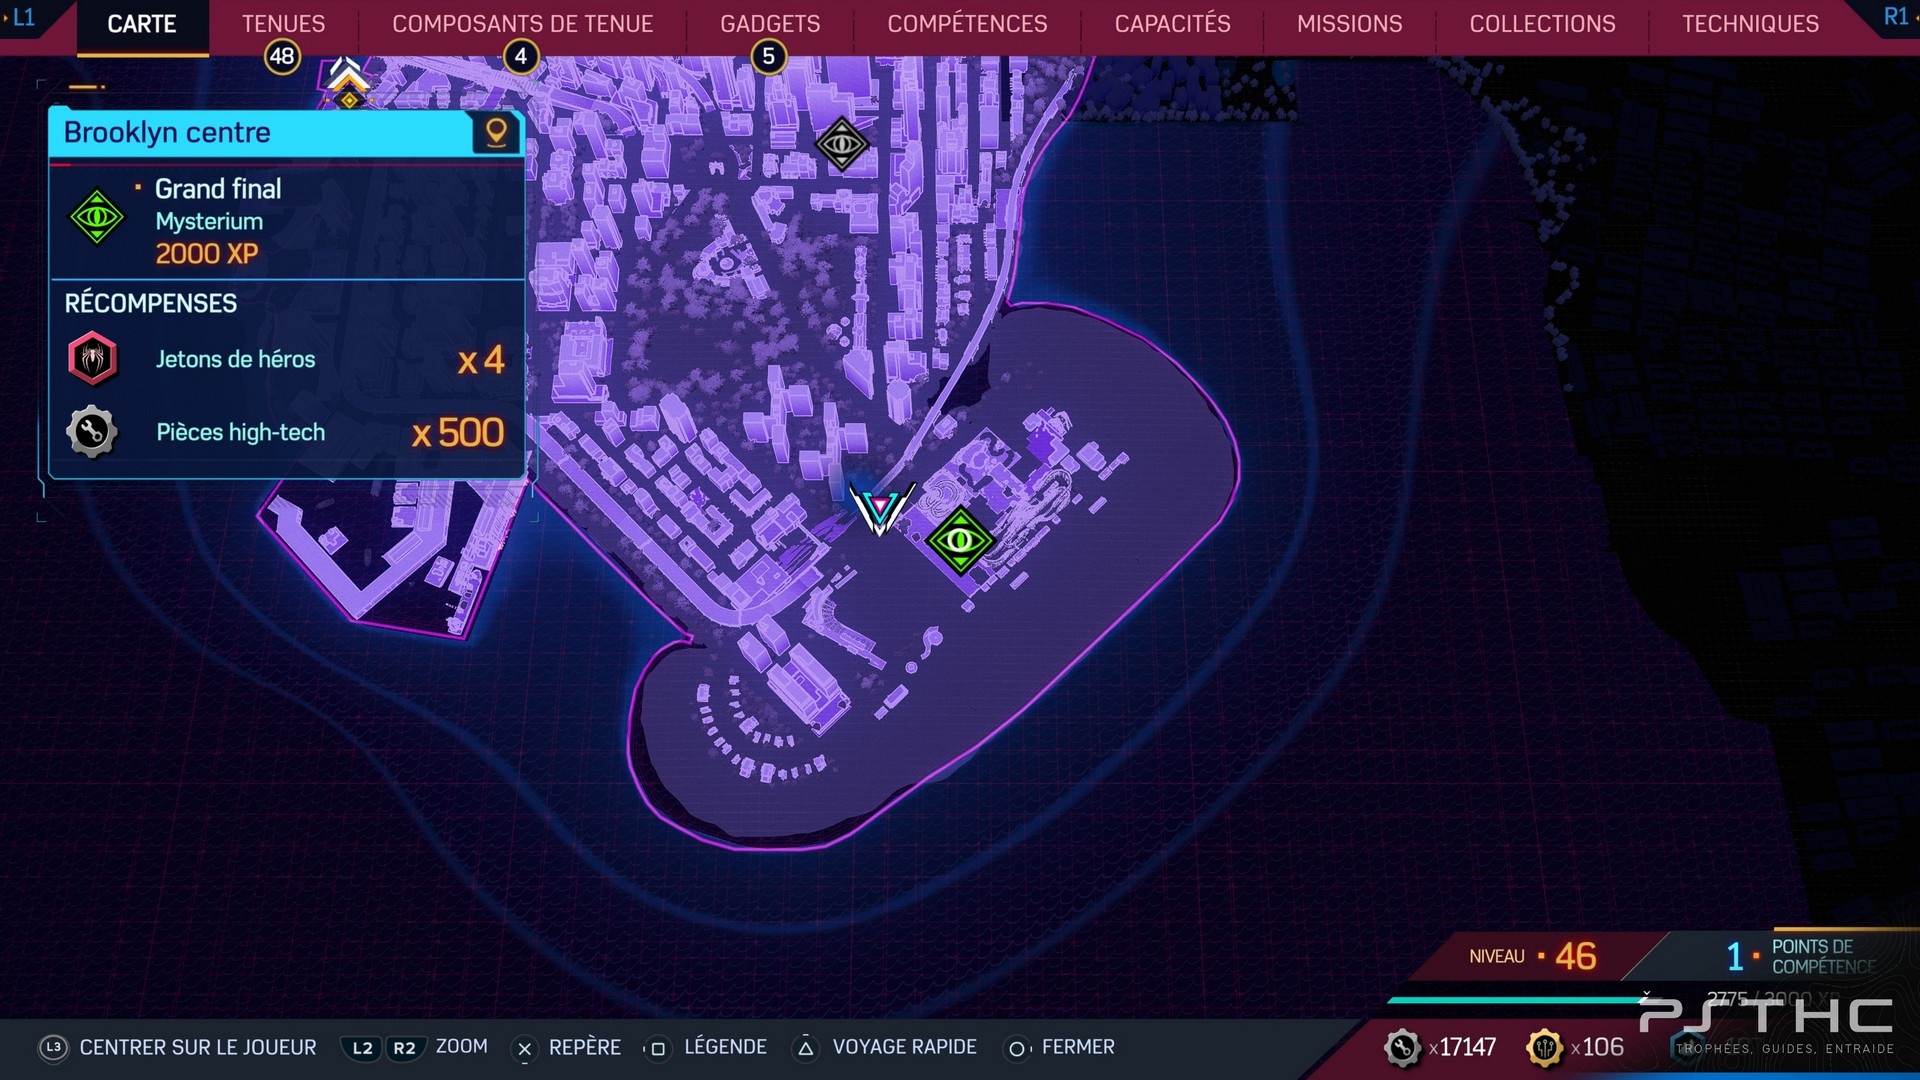Click the Jetons de héros spider icon
The height and width of the screenshot is (1080, 1920).
(92, 359)
